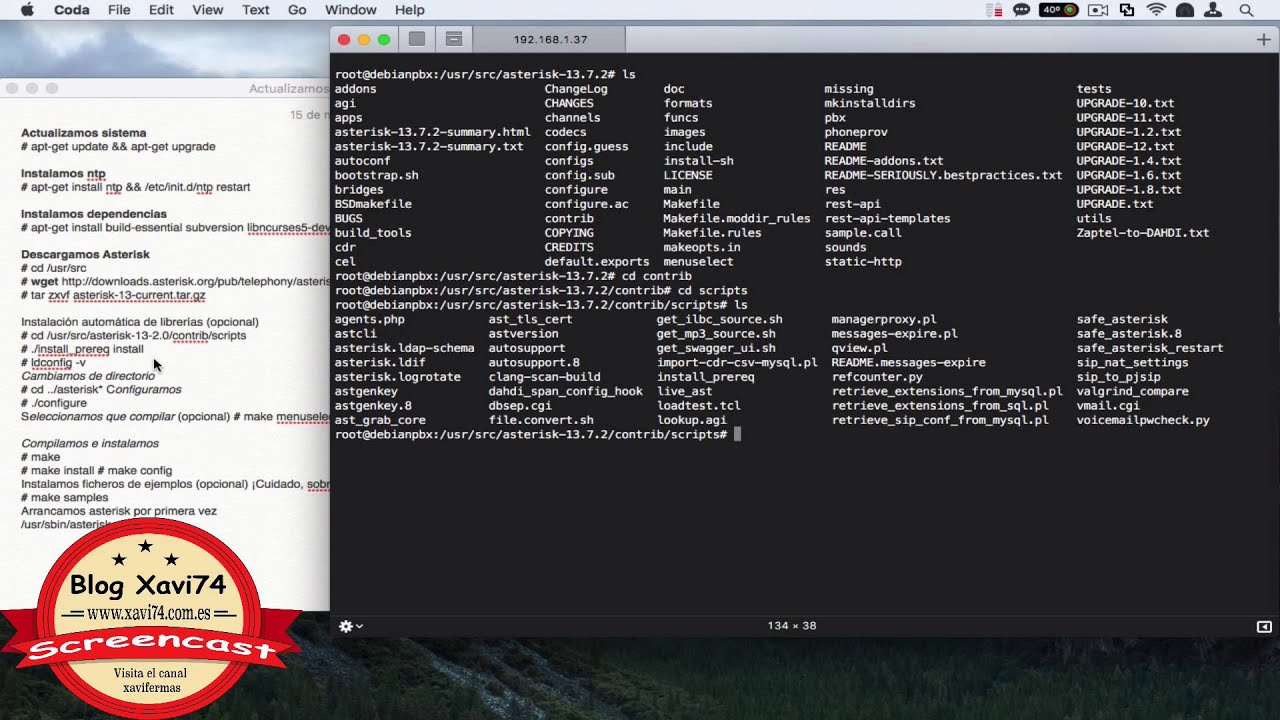Click the asterisk-13.7.2-summary.html entry
The width and height of the screenshot is (1280, 720).
(x=433, y=132)
